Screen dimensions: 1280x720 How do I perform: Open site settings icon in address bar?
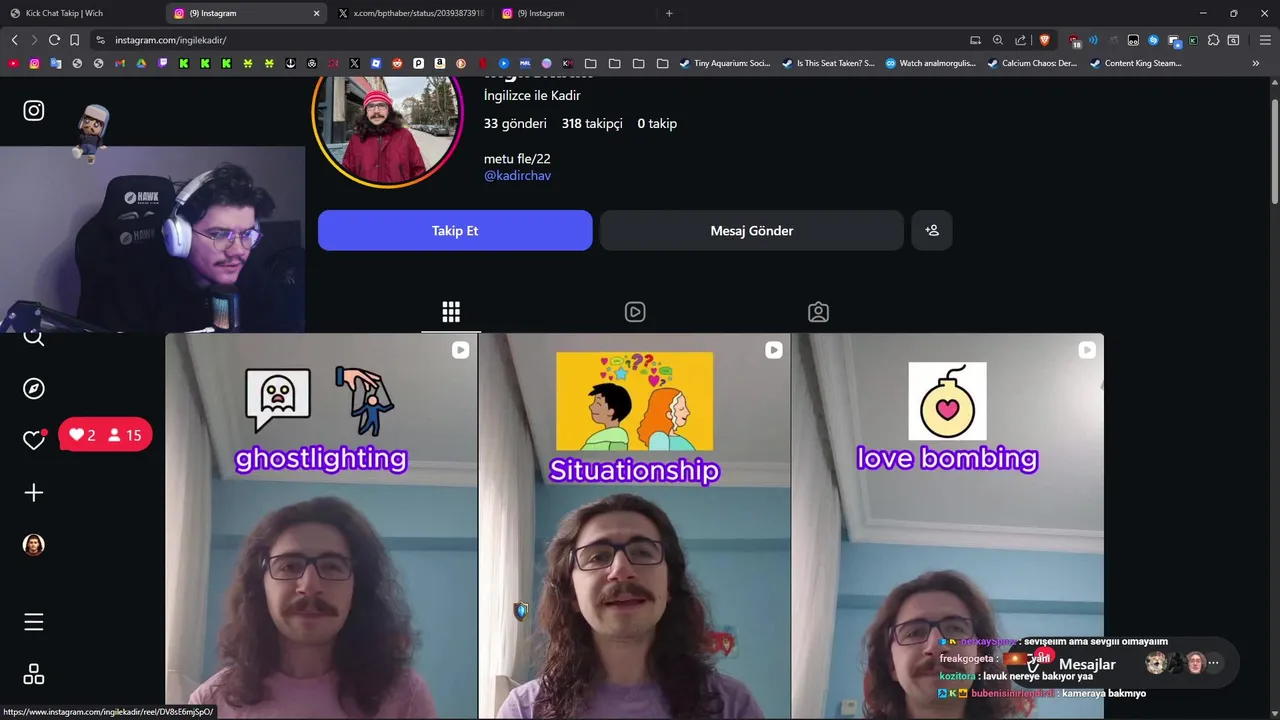pos(100,40)
